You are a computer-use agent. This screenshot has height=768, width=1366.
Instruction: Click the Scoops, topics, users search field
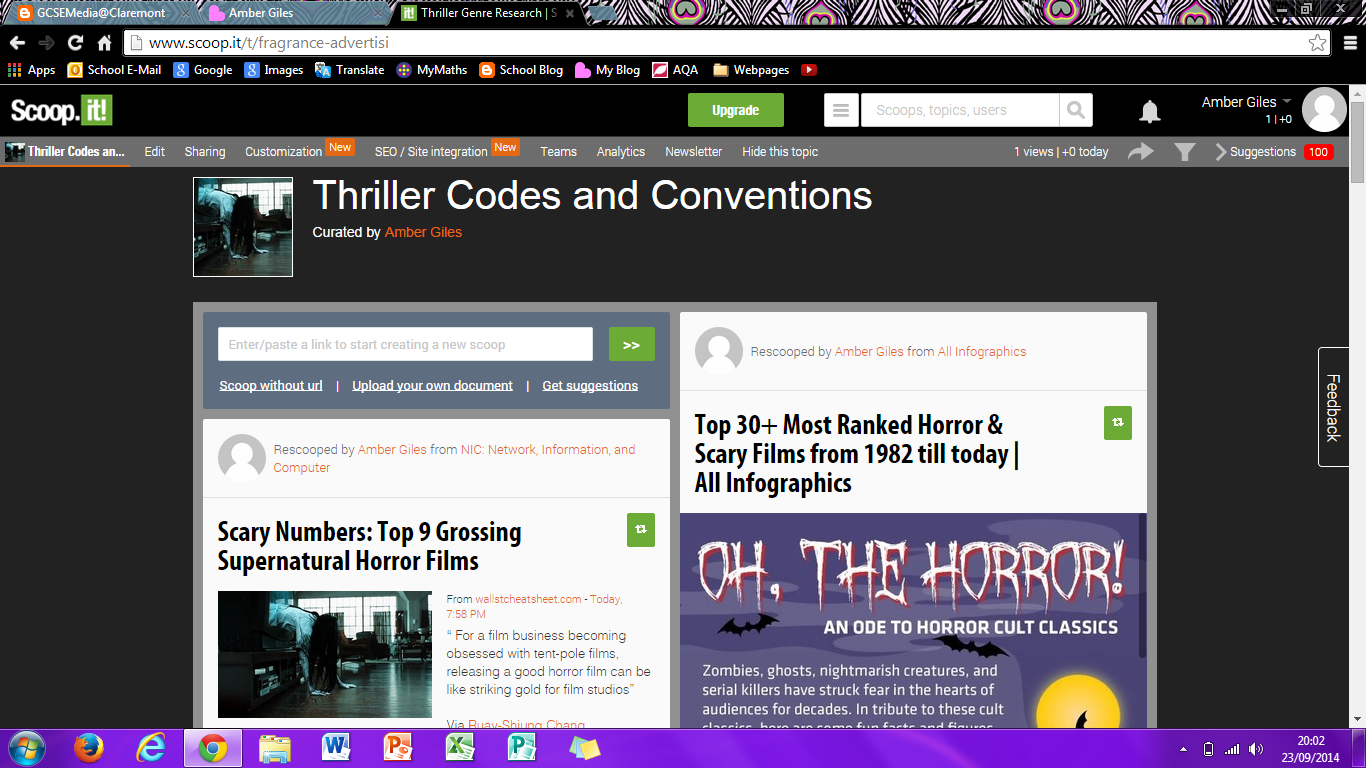(x=959, y=110)
